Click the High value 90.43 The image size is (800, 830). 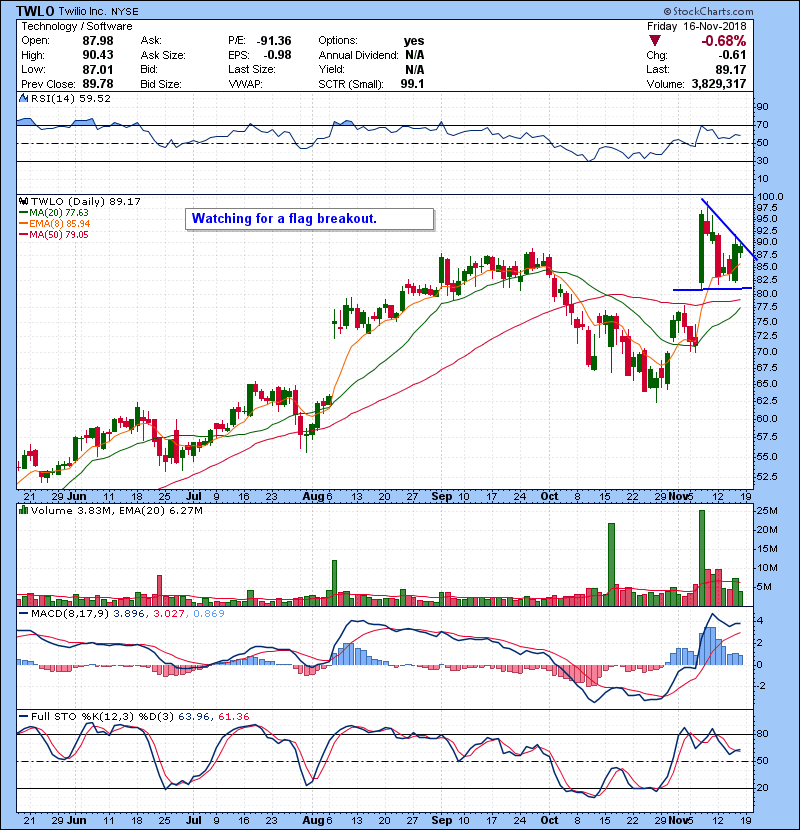click(x=98, y=55)
